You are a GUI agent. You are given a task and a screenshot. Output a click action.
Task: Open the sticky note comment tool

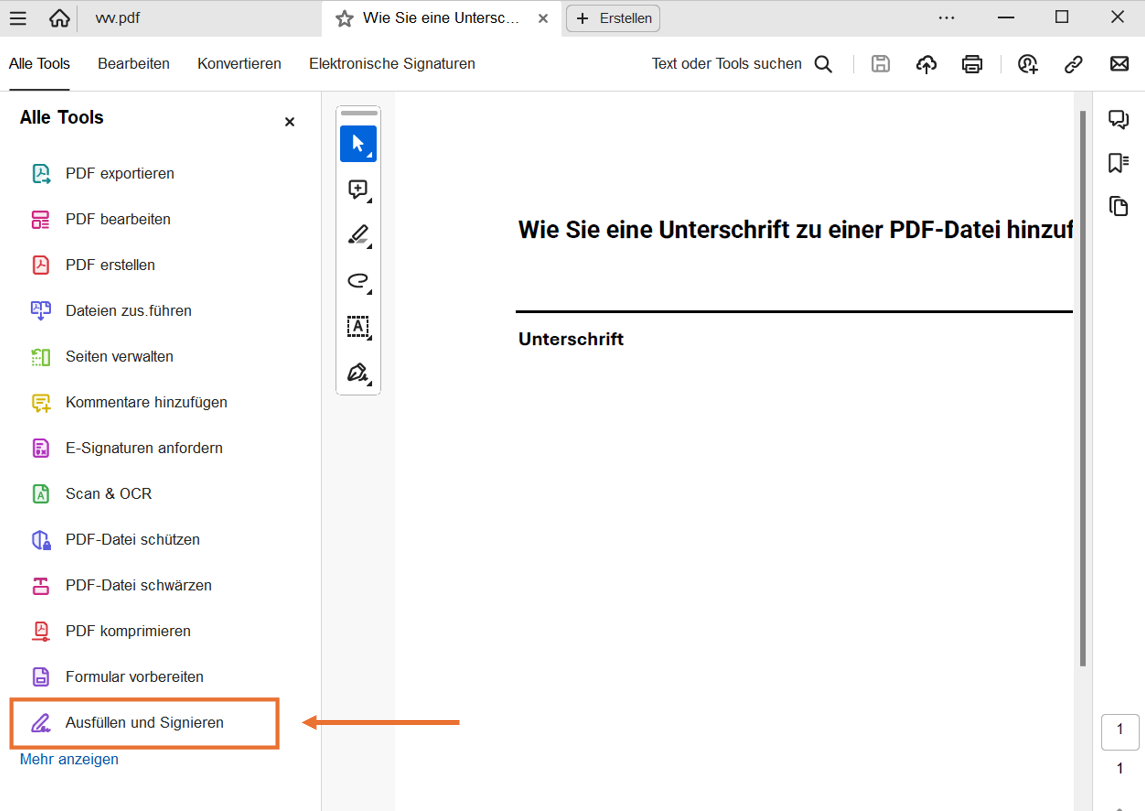click(358, 189)
